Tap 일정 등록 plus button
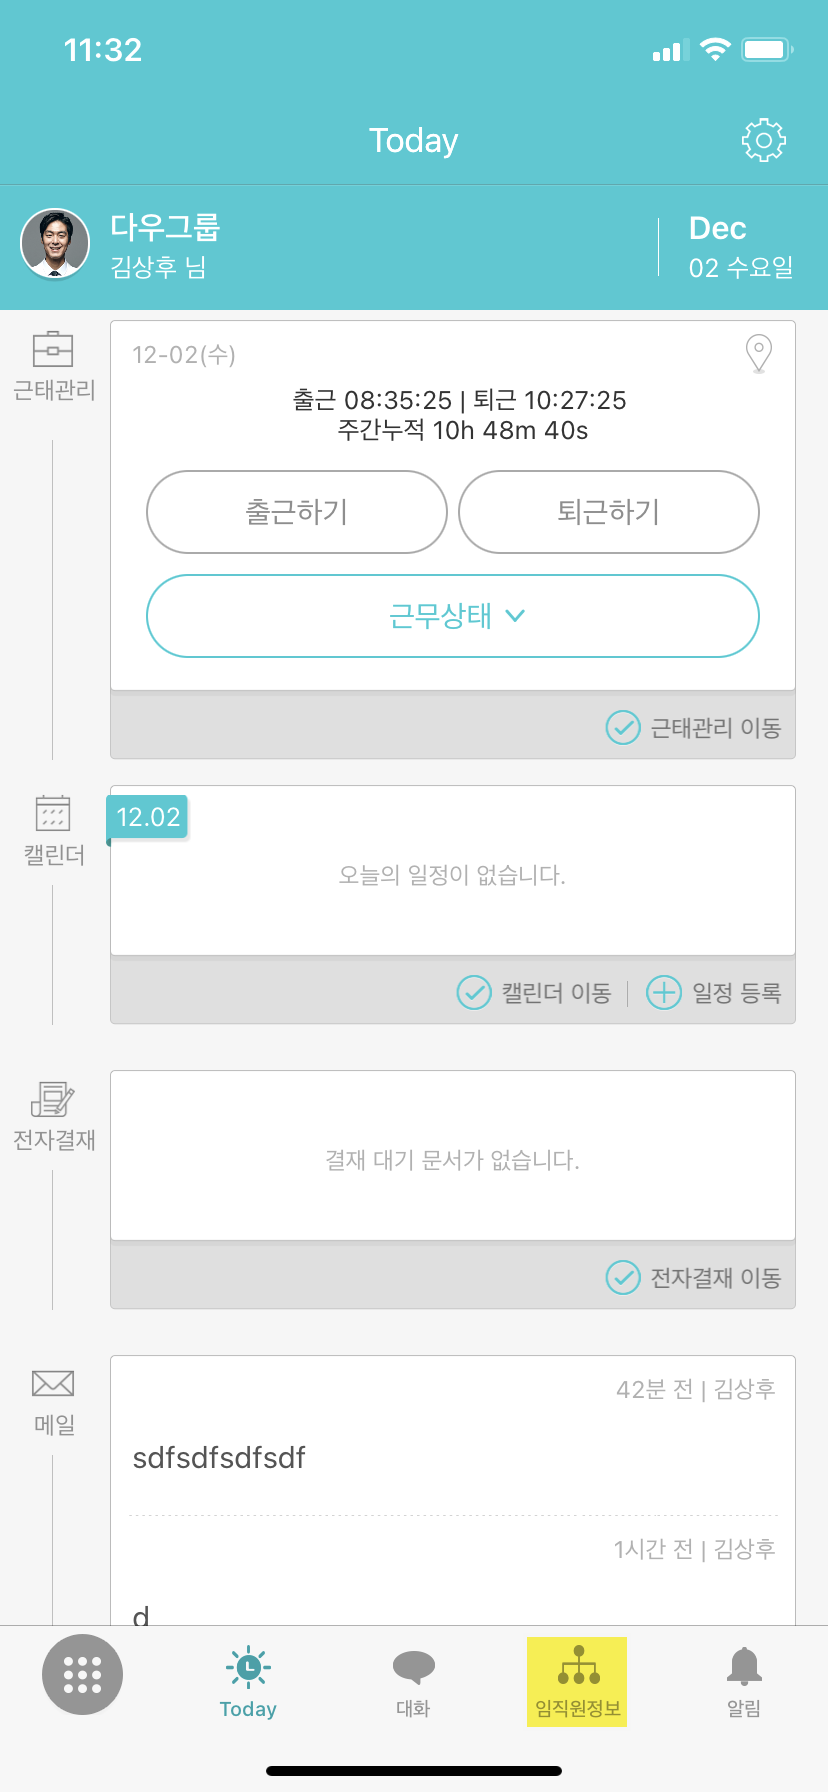 pyautogui.click(x=714, y=993)
